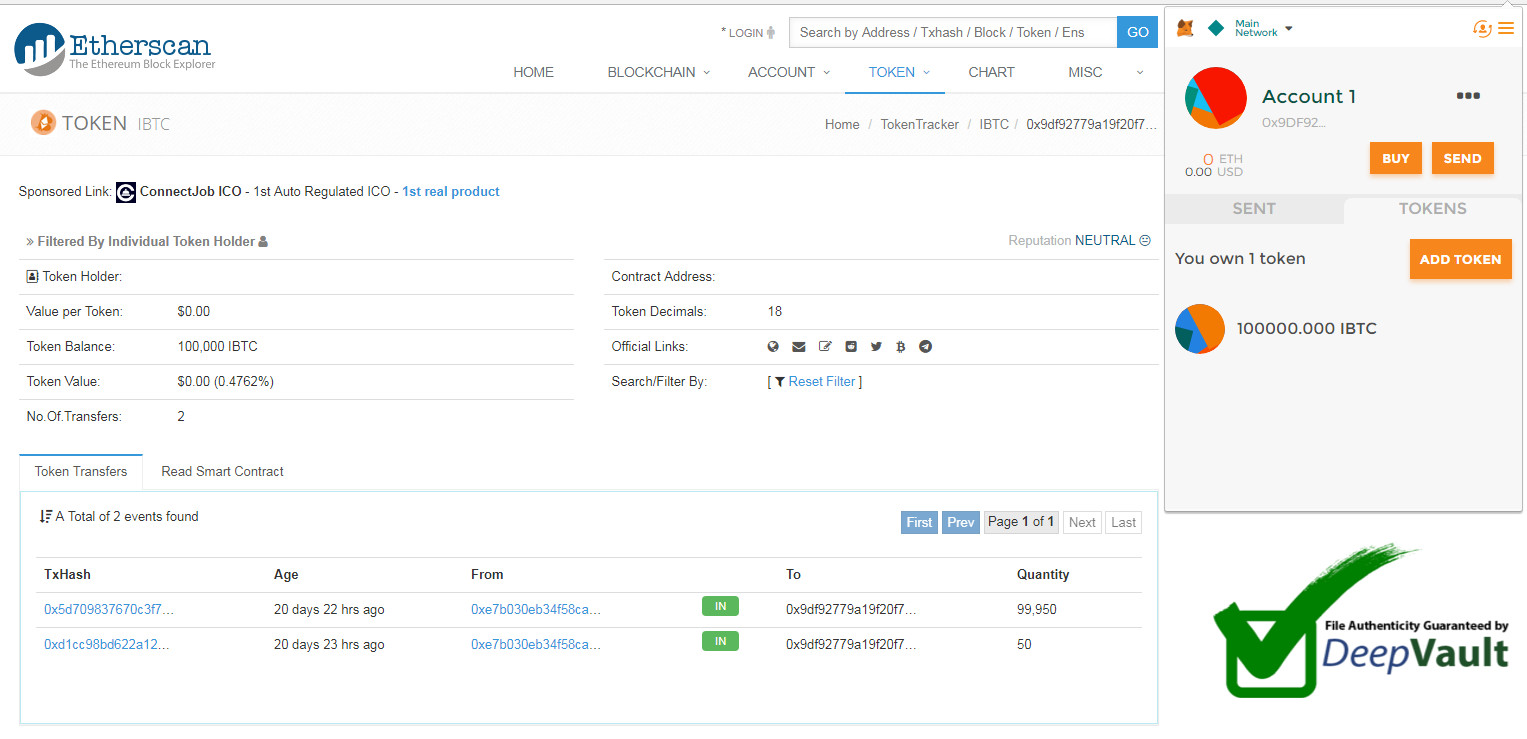Click the teal diamond network icon

pyautogui.click(x=1216, y=28)
